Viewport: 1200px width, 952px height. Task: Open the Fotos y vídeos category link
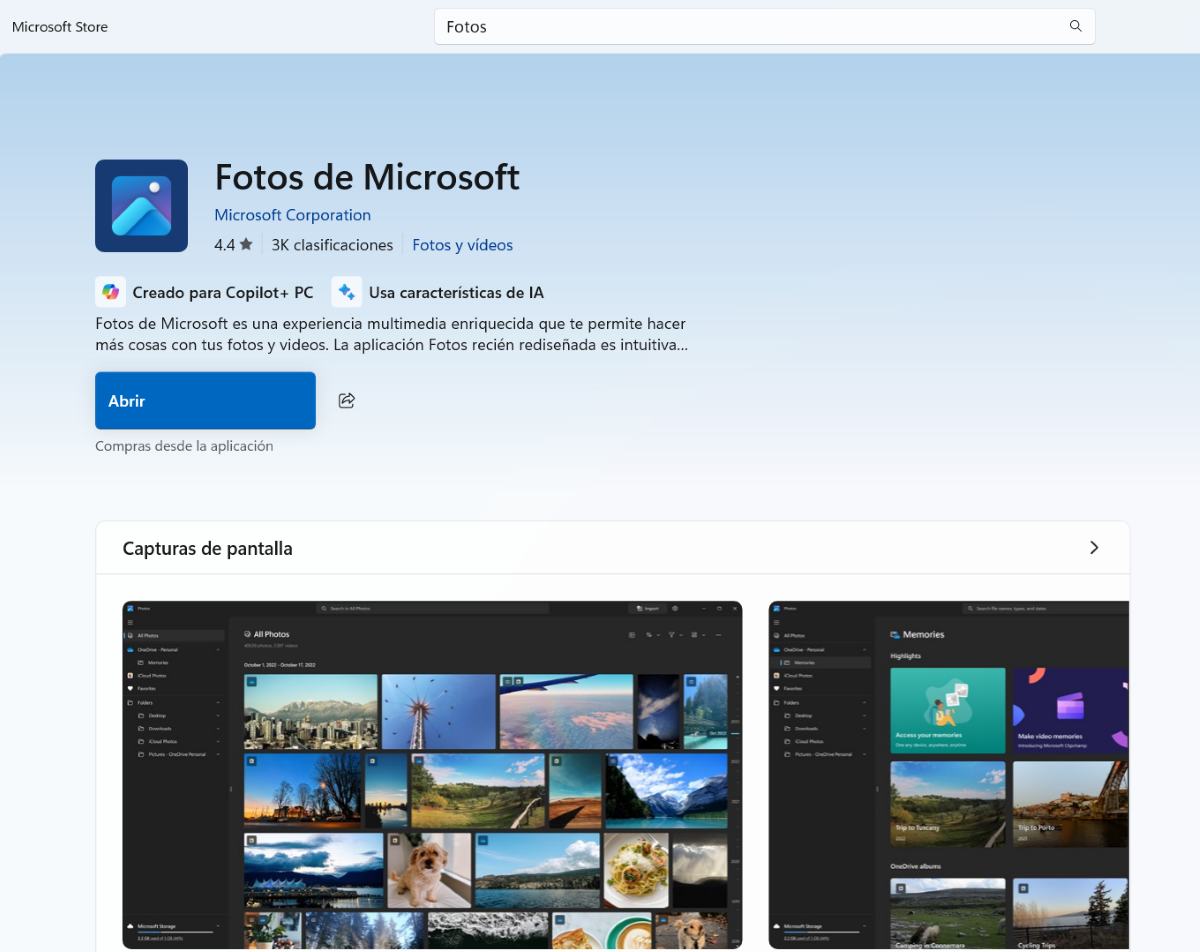point(462,245)
